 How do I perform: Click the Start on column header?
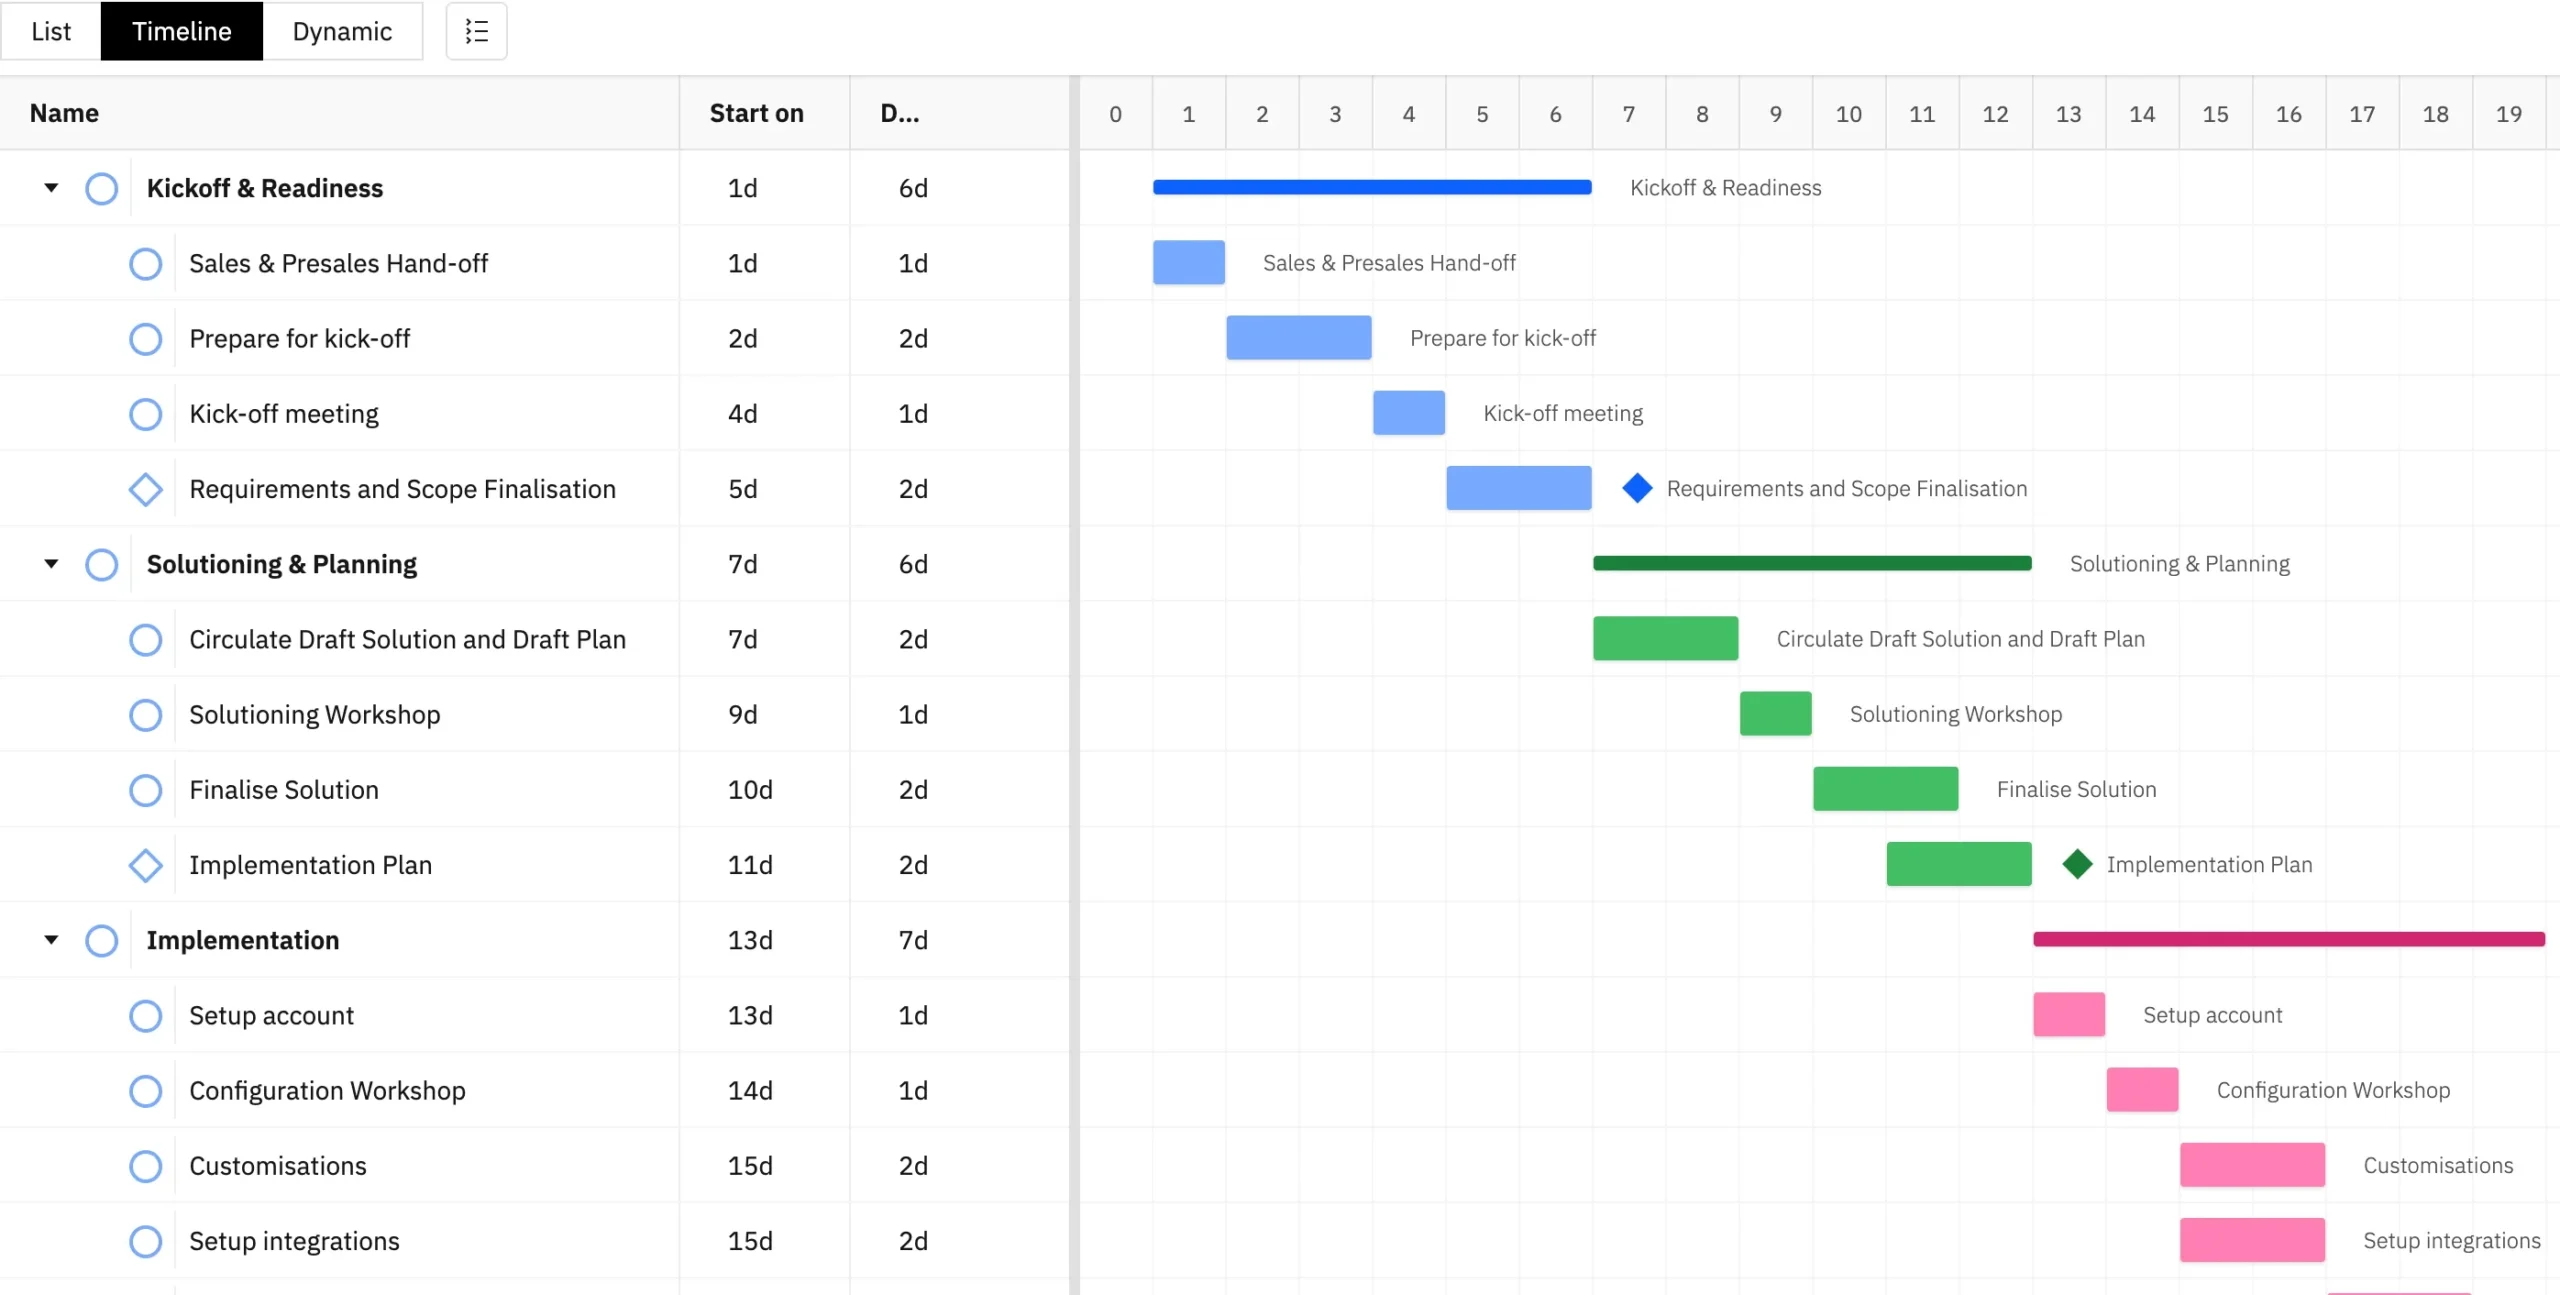756,112
